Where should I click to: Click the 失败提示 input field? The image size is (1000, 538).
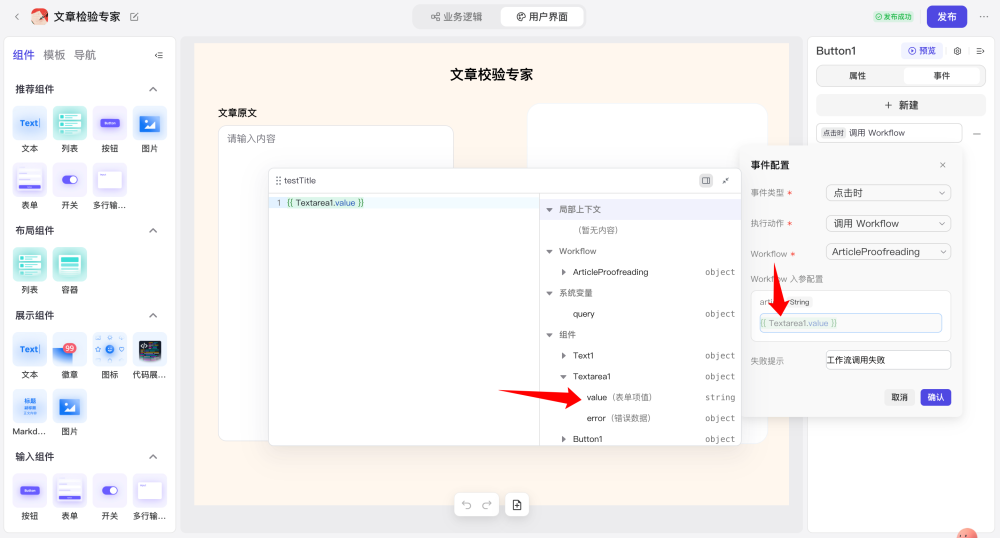tap(888, 360)
